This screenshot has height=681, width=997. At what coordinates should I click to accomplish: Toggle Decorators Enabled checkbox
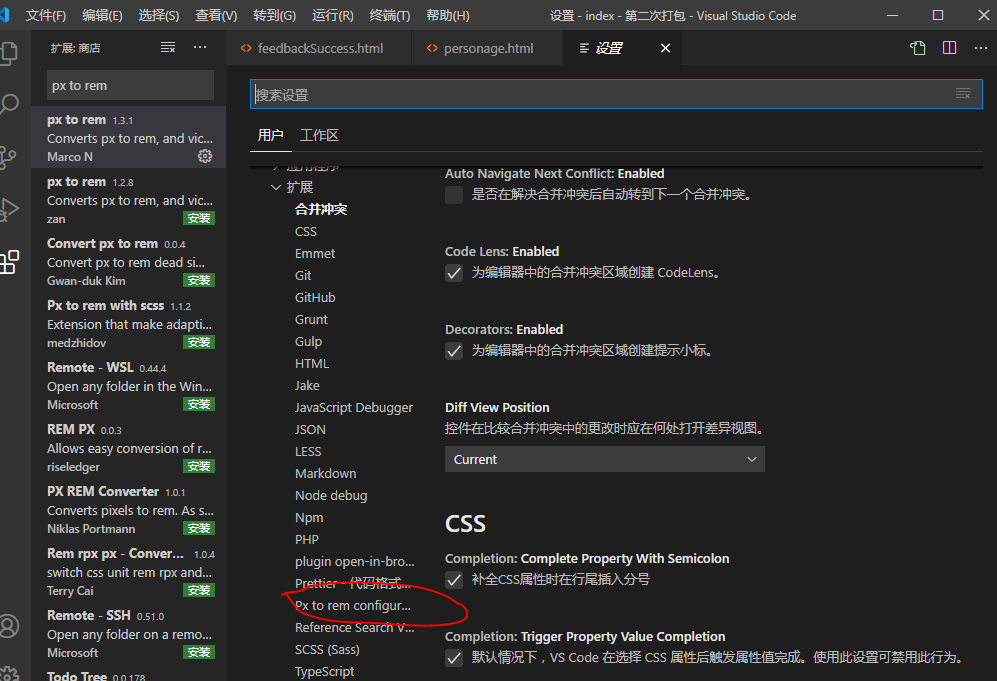tap(454, 351)
